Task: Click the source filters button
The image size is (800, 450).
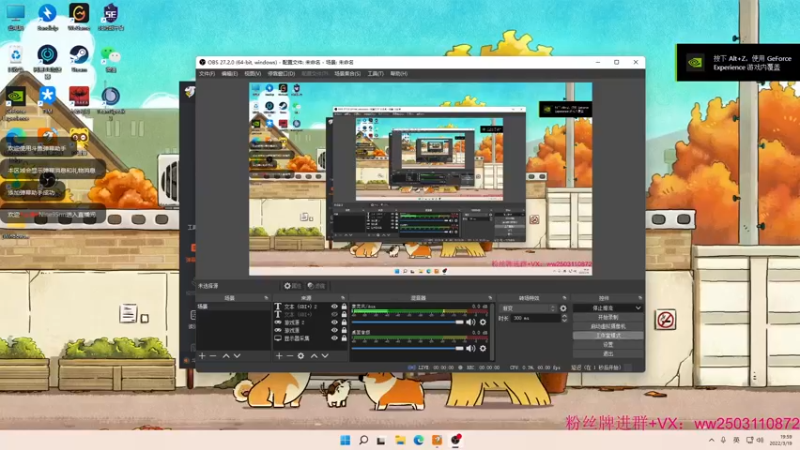Action: coord(316,286)
